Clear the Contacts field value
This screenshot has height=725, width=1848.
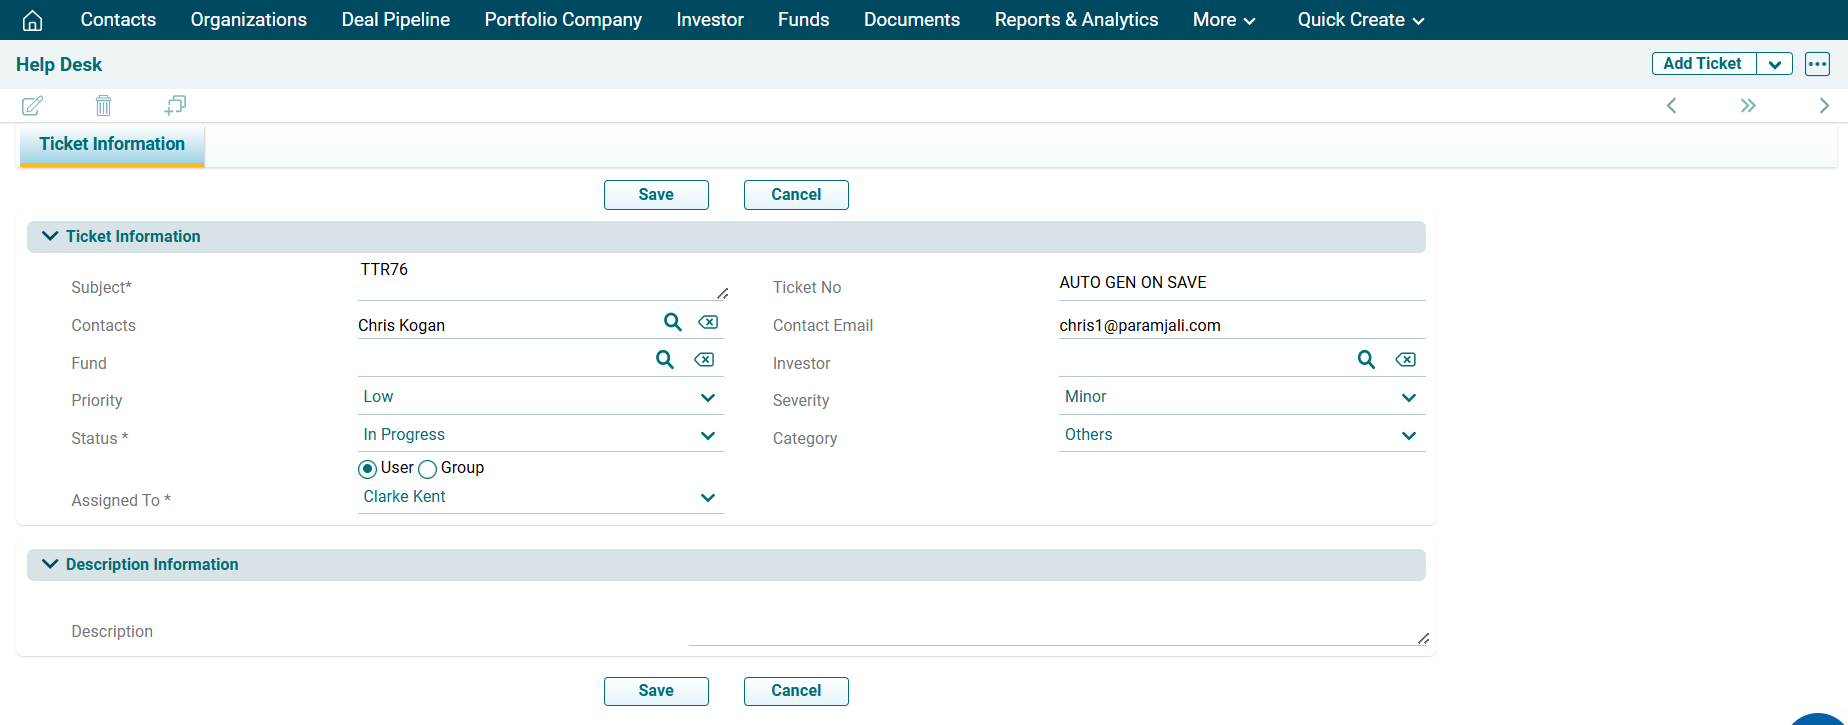click(708, 322)
